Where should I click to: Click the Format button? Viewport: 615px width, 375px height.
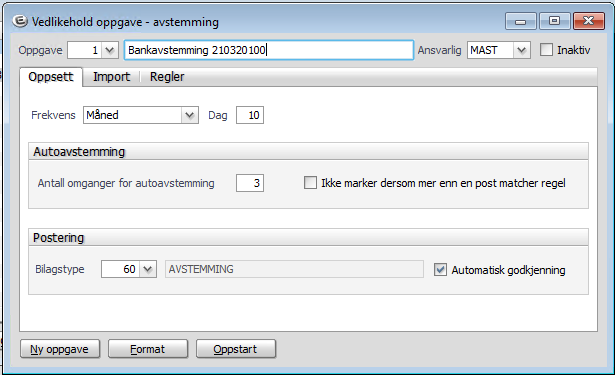click(x=148, y=349)
